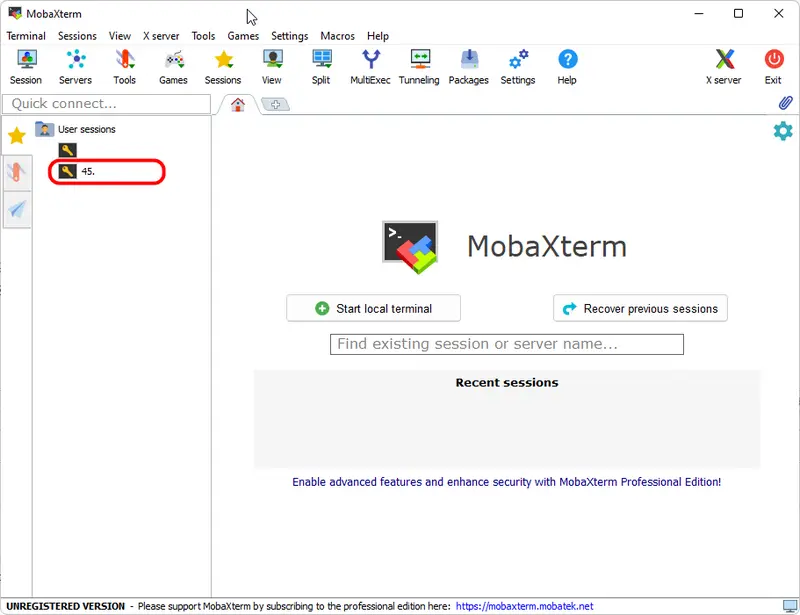Screen dimensions: 800x615
Task: Select the User sessions folder
Action: click(76, 129)
